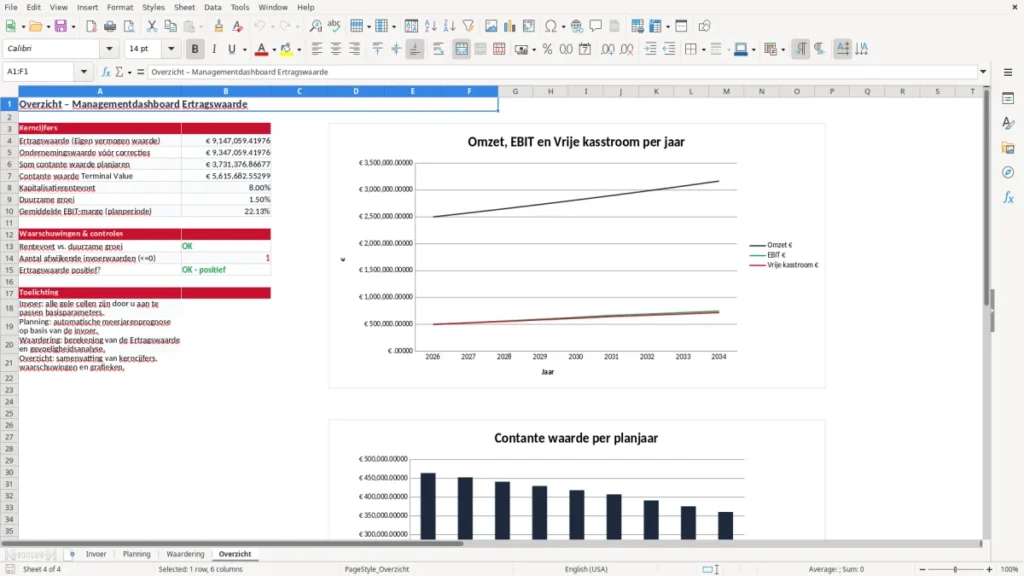1024x576 pixels.
Task: Click the sidebar settings hamburger button
Action: click(1008, 72)
